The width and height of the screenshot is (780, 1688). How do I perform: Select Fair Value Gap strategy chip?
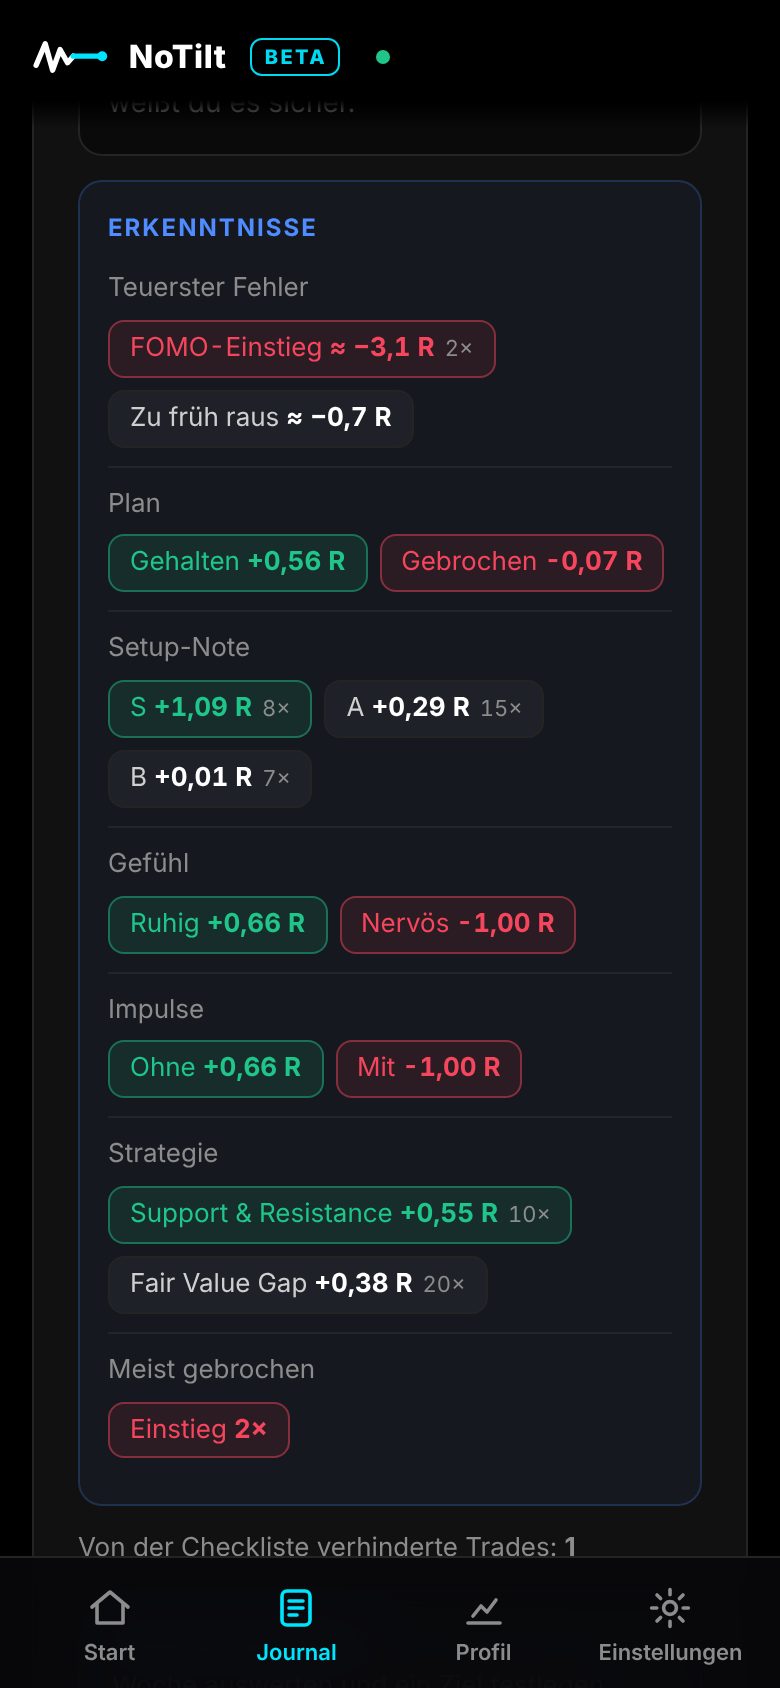298,1285
